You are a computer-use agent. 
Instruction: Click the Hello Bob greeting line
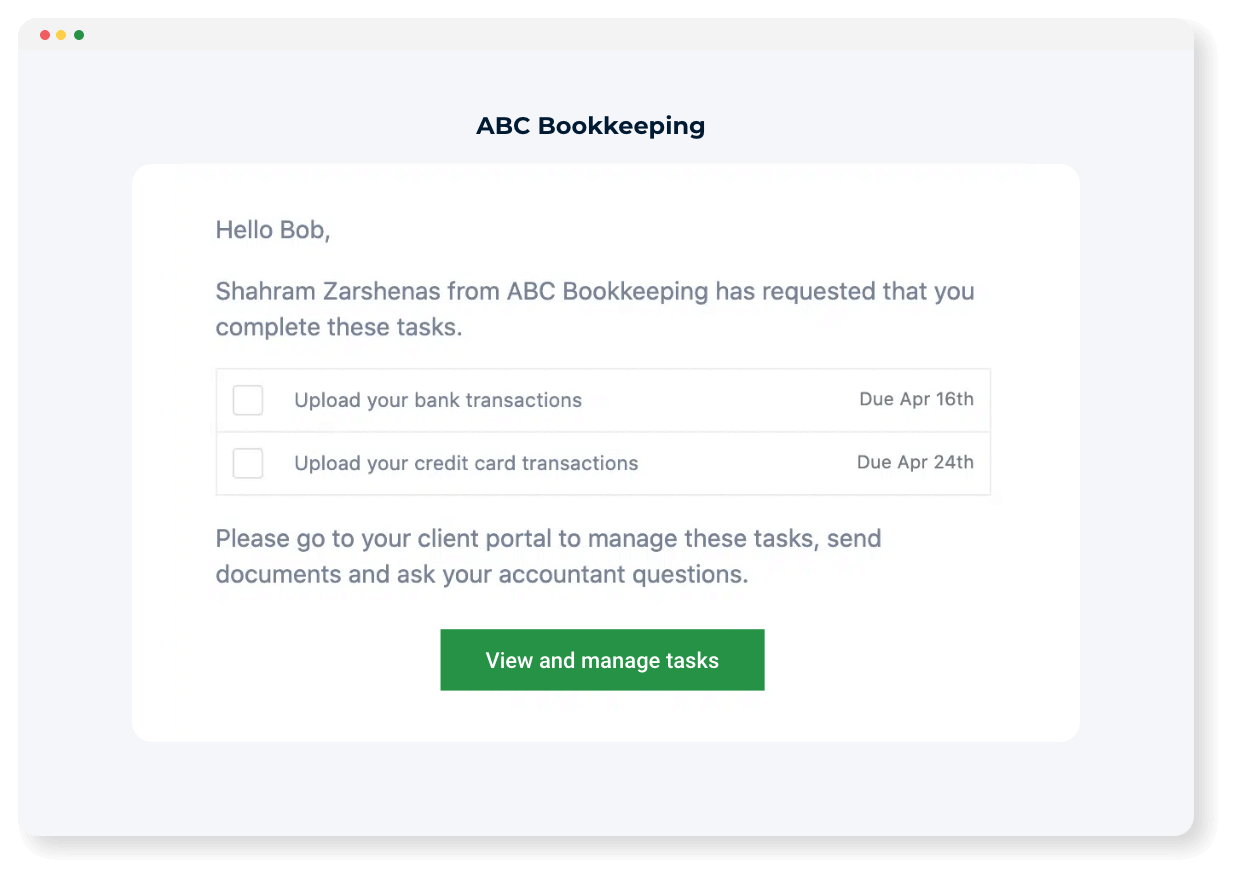(x=273, y=230)
